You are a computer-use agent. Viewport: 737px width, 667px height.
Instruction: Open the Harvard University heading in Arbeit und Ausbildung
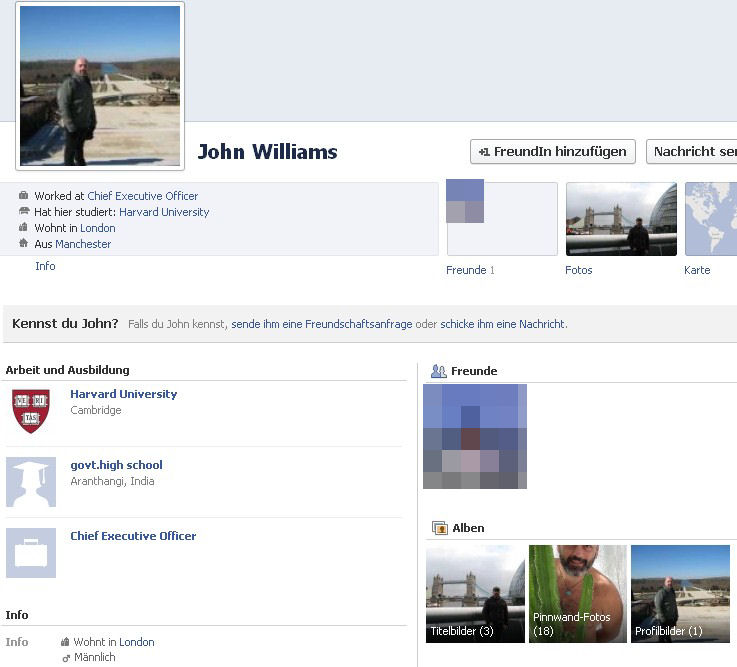124,394
